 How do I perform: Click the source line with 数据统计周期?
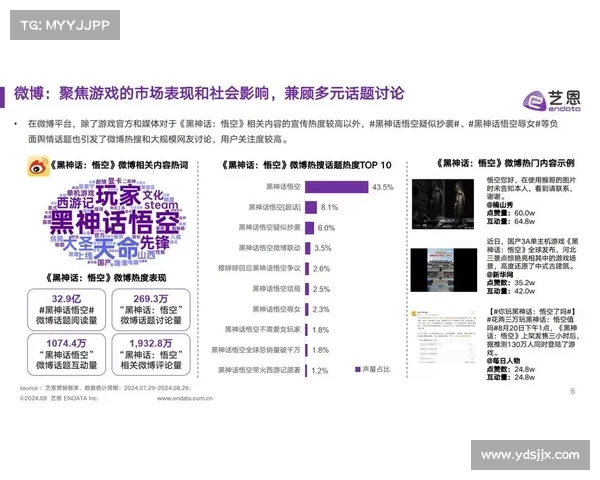(105, 388)
